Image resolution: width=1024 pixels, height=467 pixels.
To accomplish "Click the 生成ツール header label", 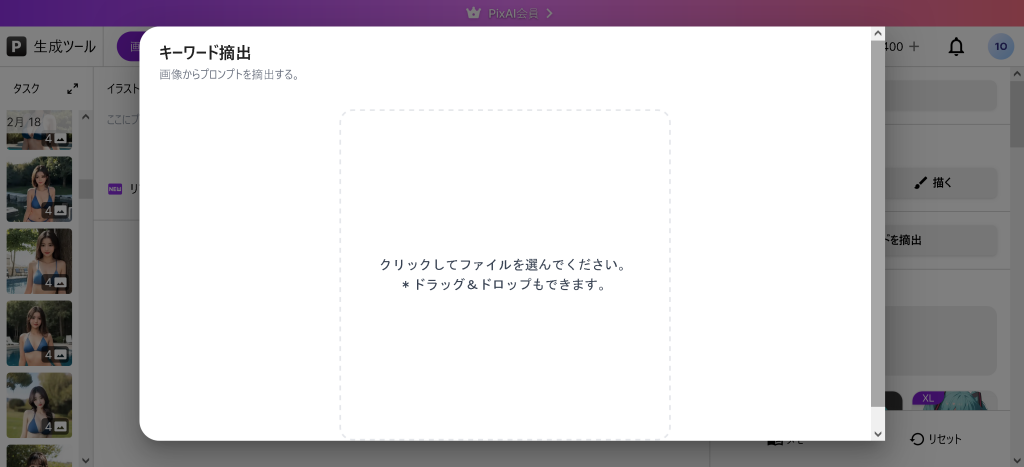I will pos(65,47).
